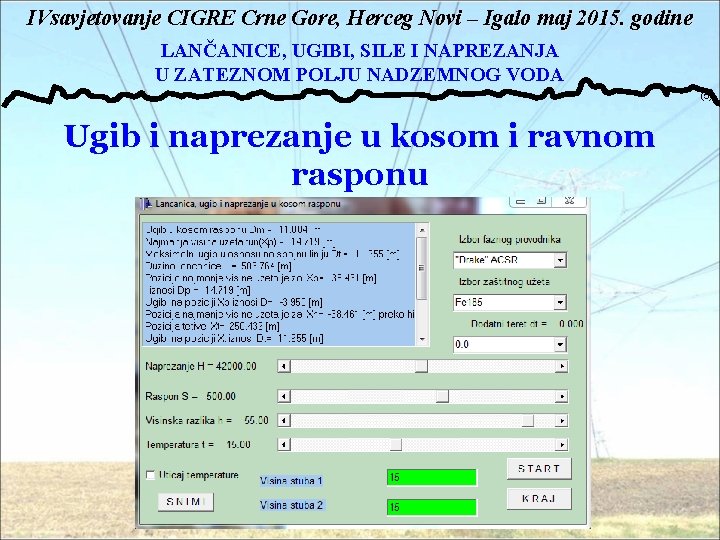Image resolution: width=720 pixels, height=540 pixels.
Task: Close the Lancanica window
Action: [x=569, y=201]
